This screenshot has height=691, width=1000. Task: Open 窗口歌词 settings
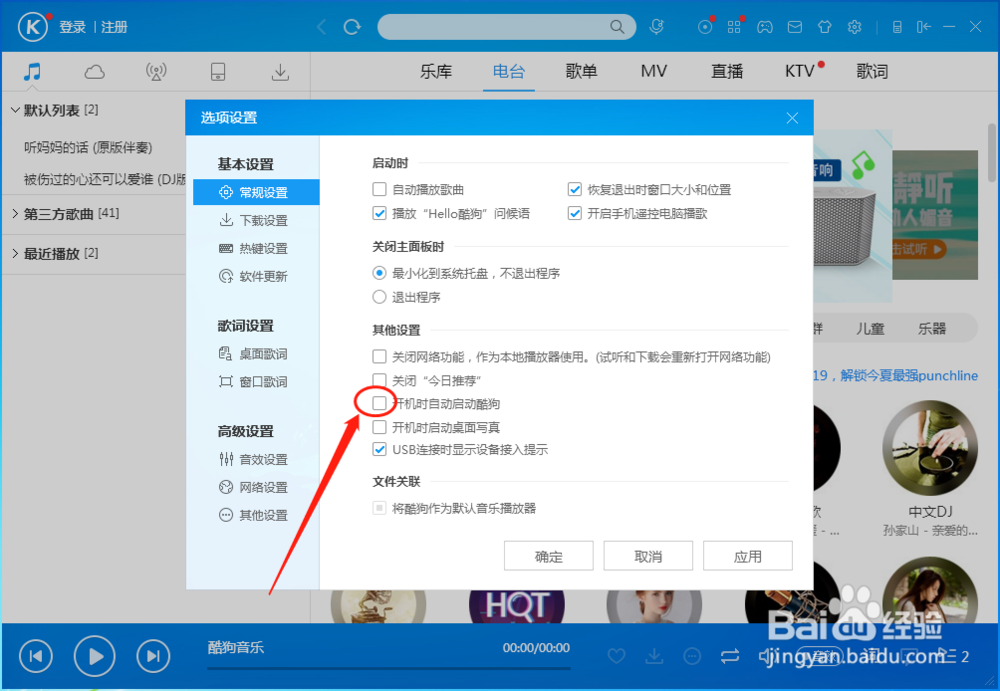pos(256,382)
